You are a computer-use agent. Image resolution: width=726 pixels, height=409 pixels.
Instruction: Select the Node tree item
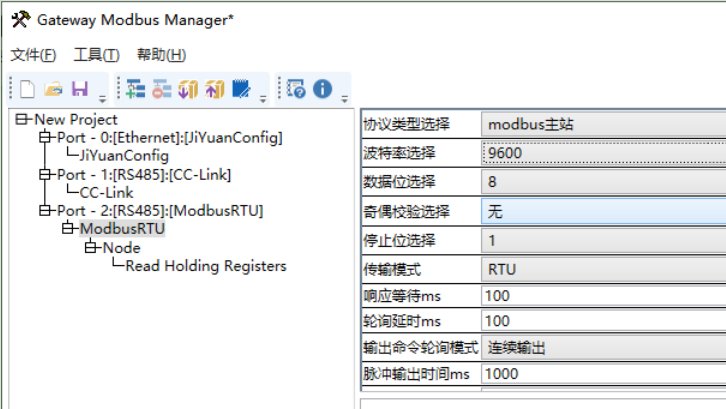point(121,248)
